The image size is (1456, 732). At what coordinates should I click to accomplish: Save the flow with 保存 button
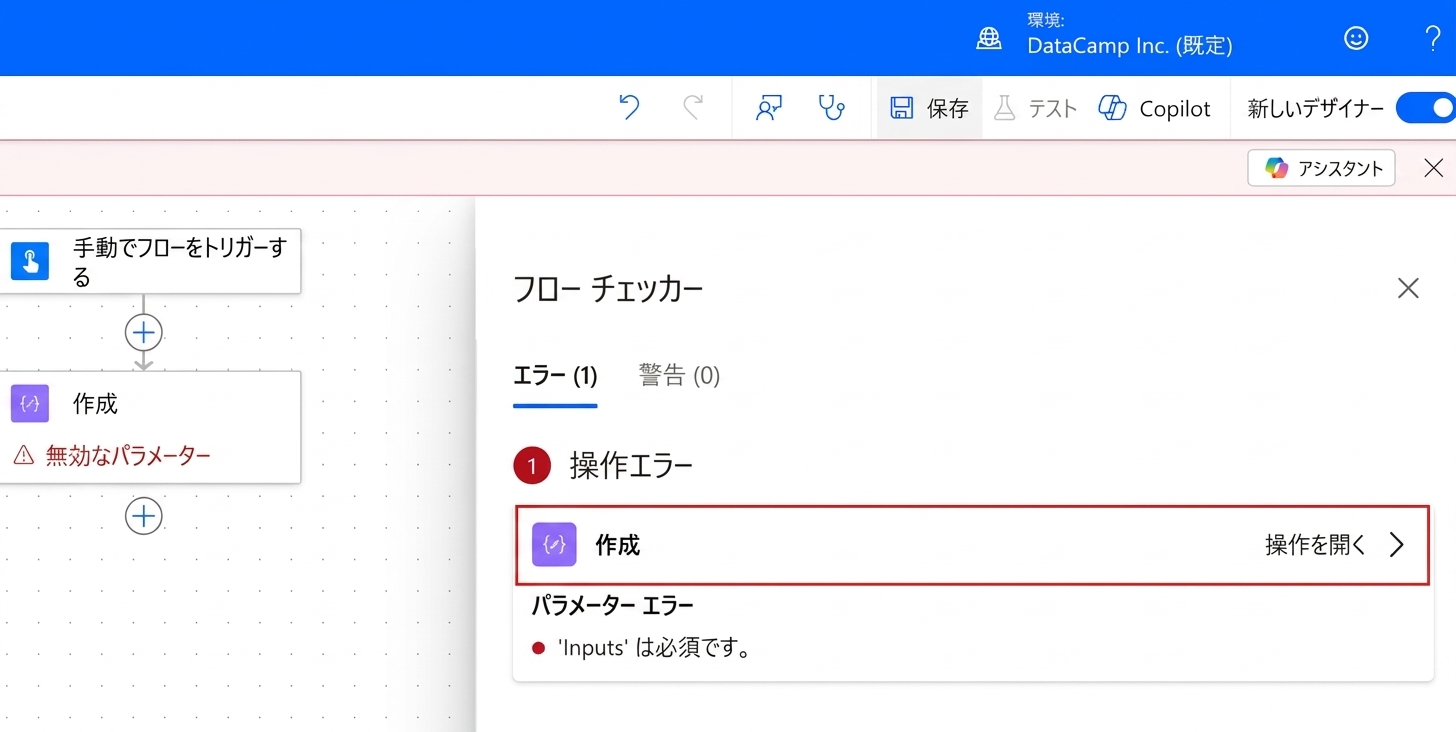pos(929,108)
